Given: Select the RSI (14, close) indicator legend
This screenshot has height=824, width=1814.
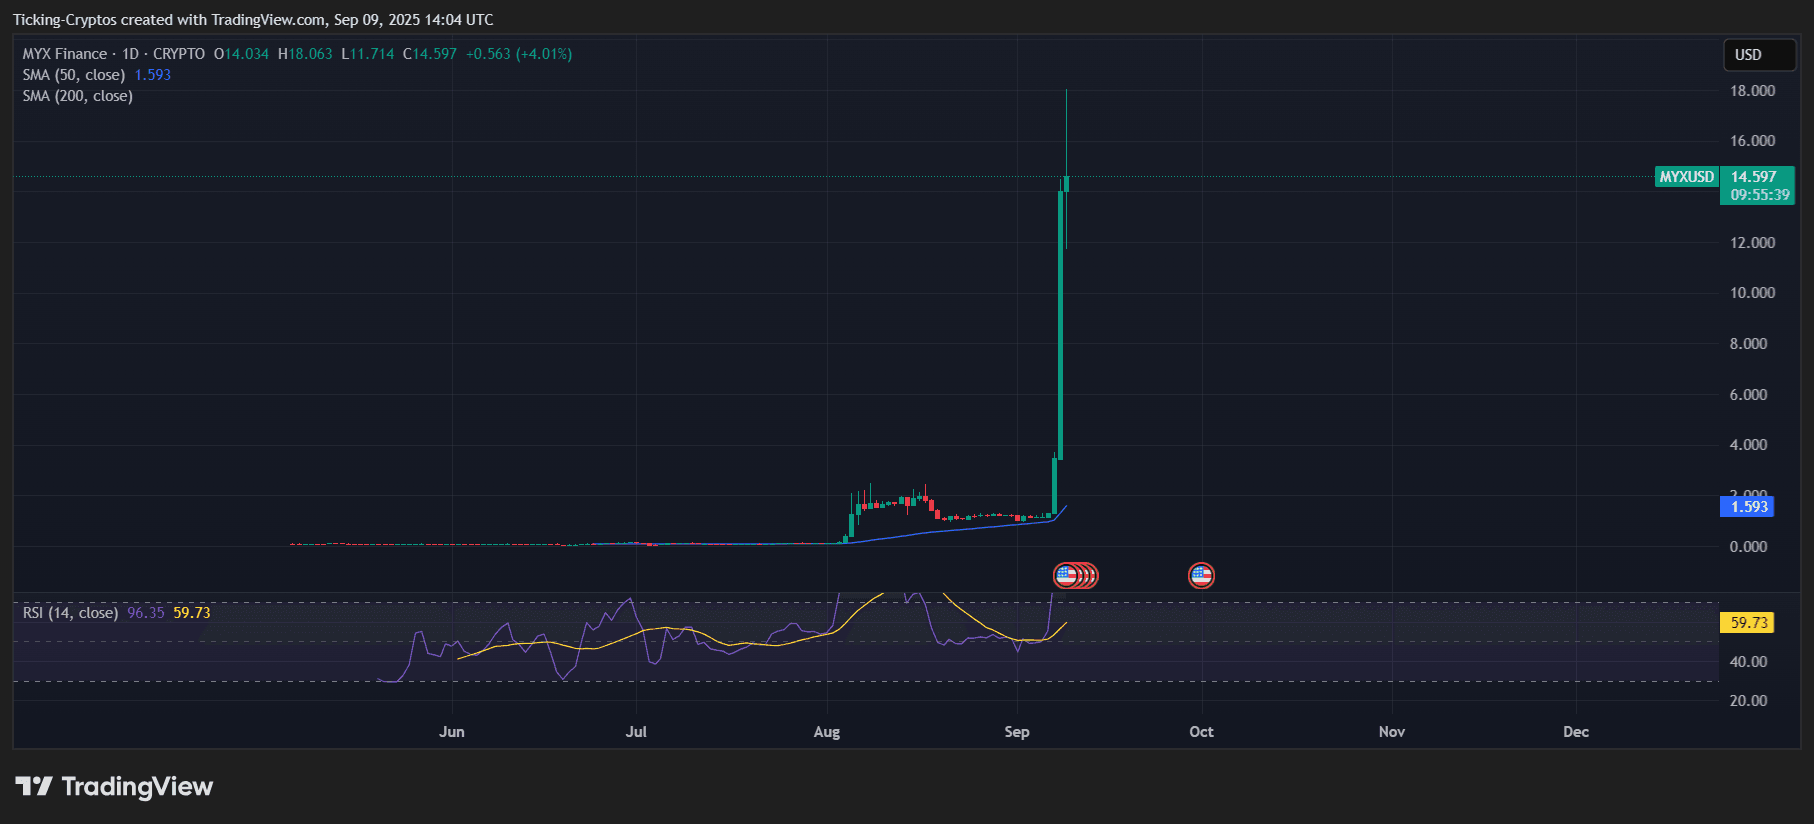Looking at the screenshot, I should click(x=70, y=613).
